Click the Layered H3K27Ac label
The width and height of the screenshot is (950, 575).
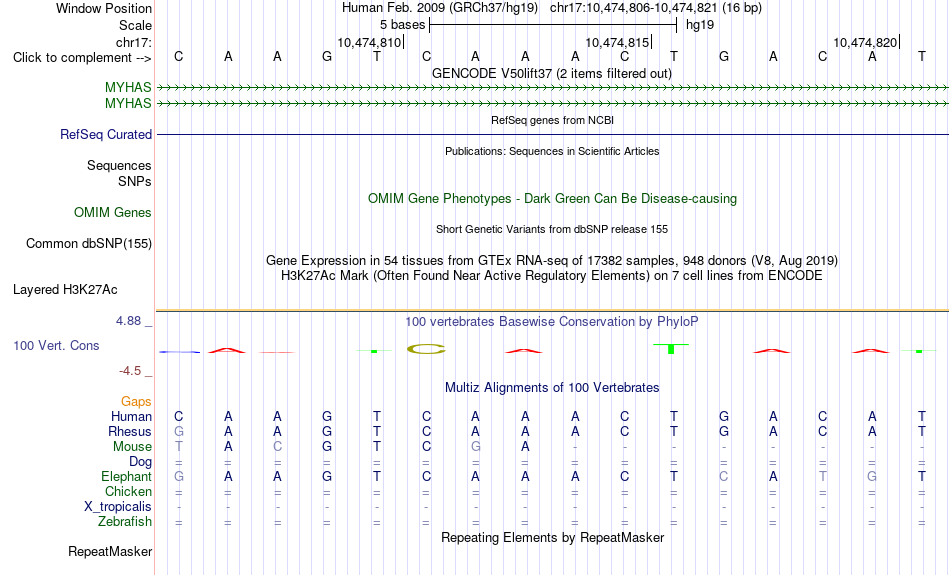tap(65, 290)
